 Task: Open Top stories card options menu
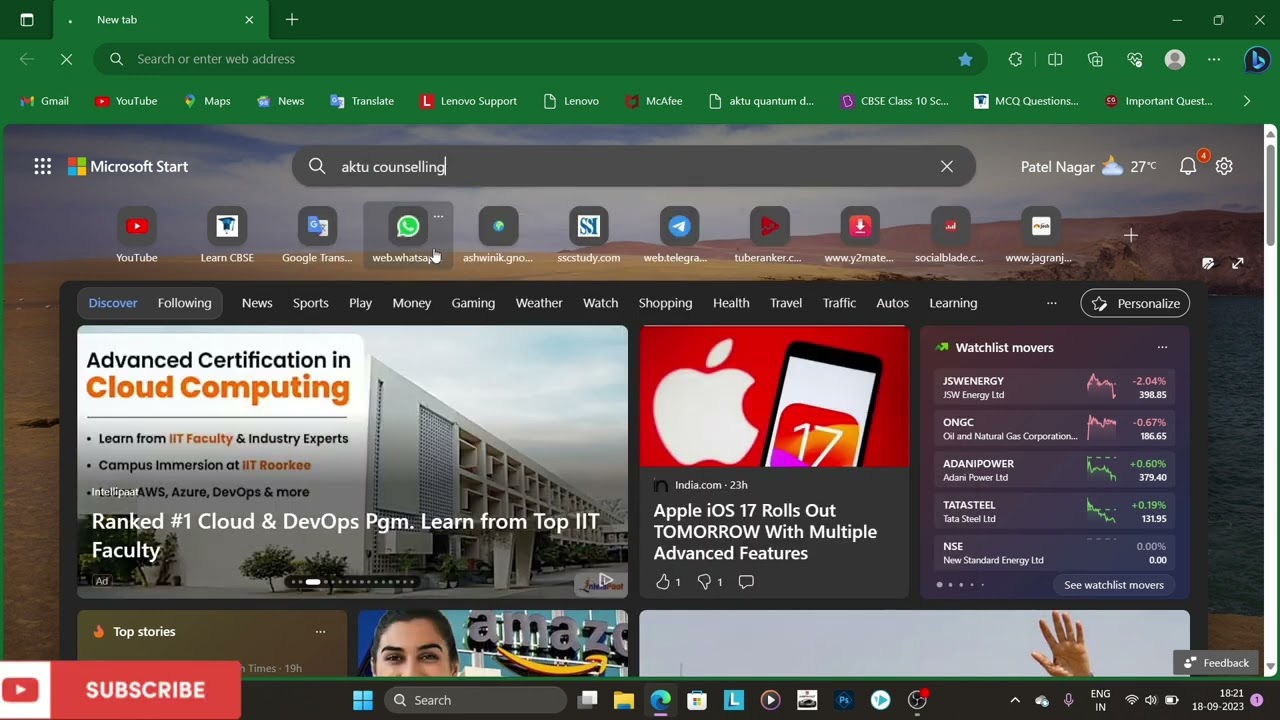point(320,631)
